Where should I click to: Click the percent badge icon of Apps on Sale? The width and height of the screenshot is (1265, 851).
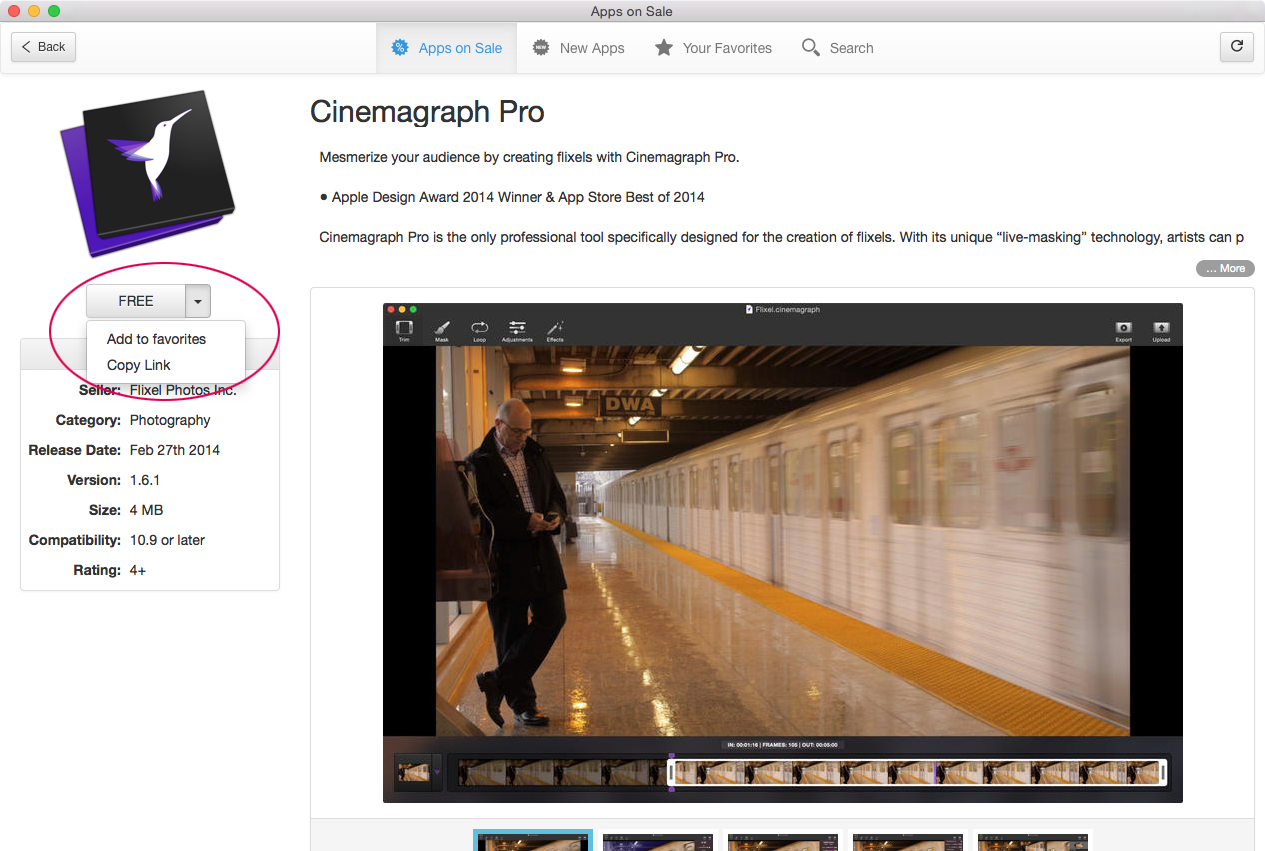[400, 47]
